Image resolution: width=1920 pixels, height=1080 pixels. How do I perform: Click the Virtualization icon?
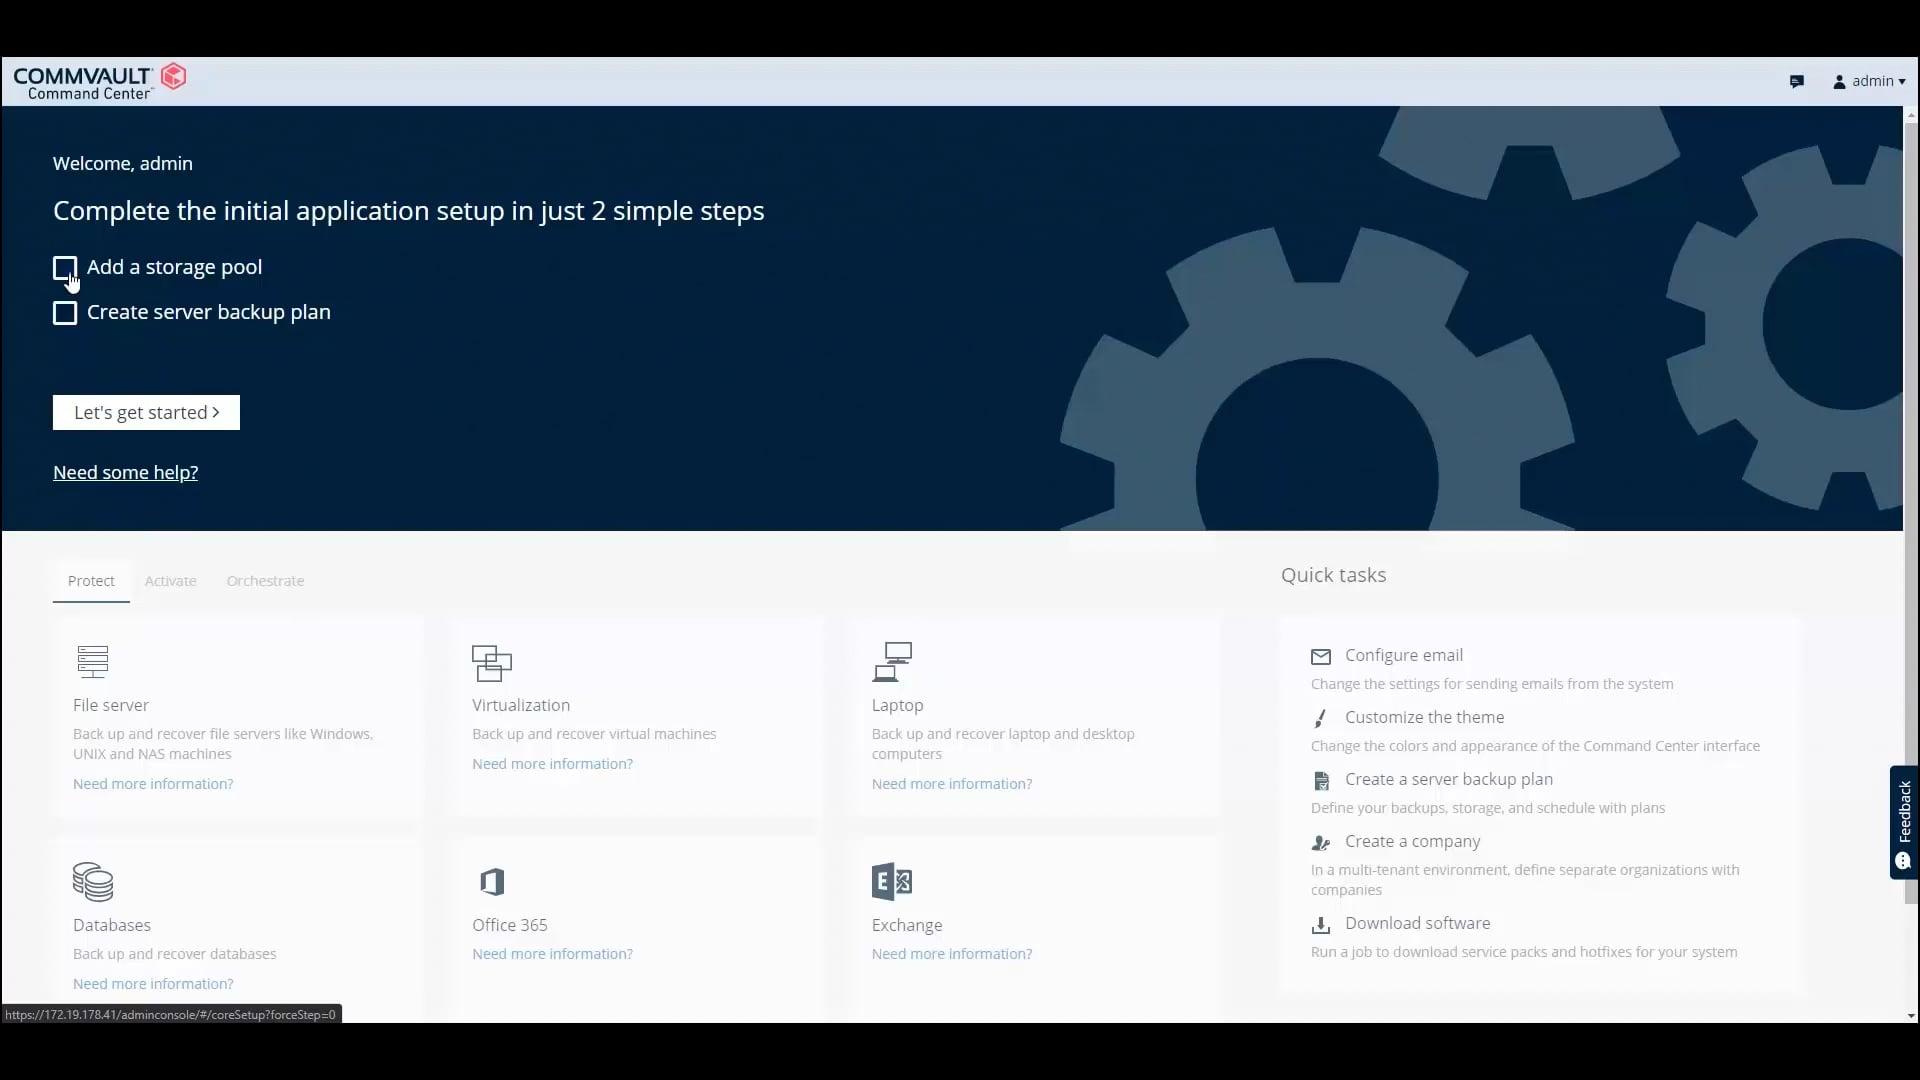point(490,663)
